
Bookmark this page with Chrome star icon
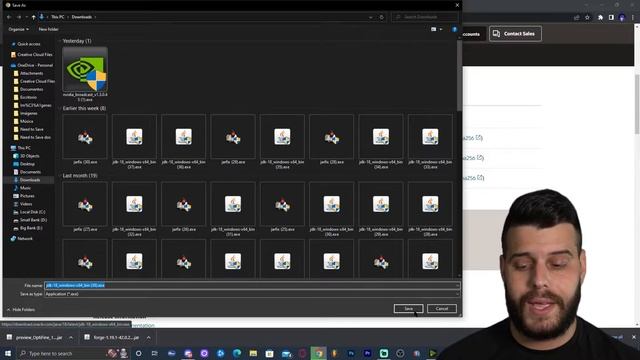point(587,18)
